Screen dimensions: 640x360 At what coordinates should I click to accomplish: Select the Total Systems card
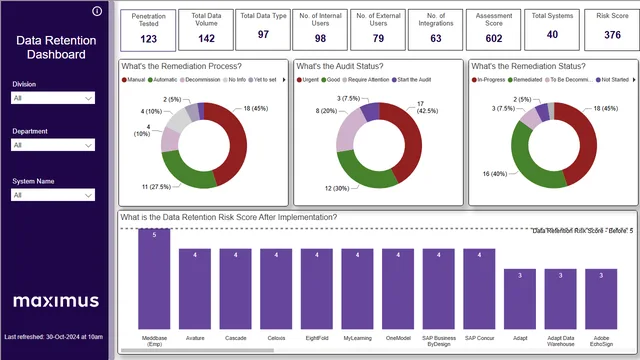[x=552, y=30]
